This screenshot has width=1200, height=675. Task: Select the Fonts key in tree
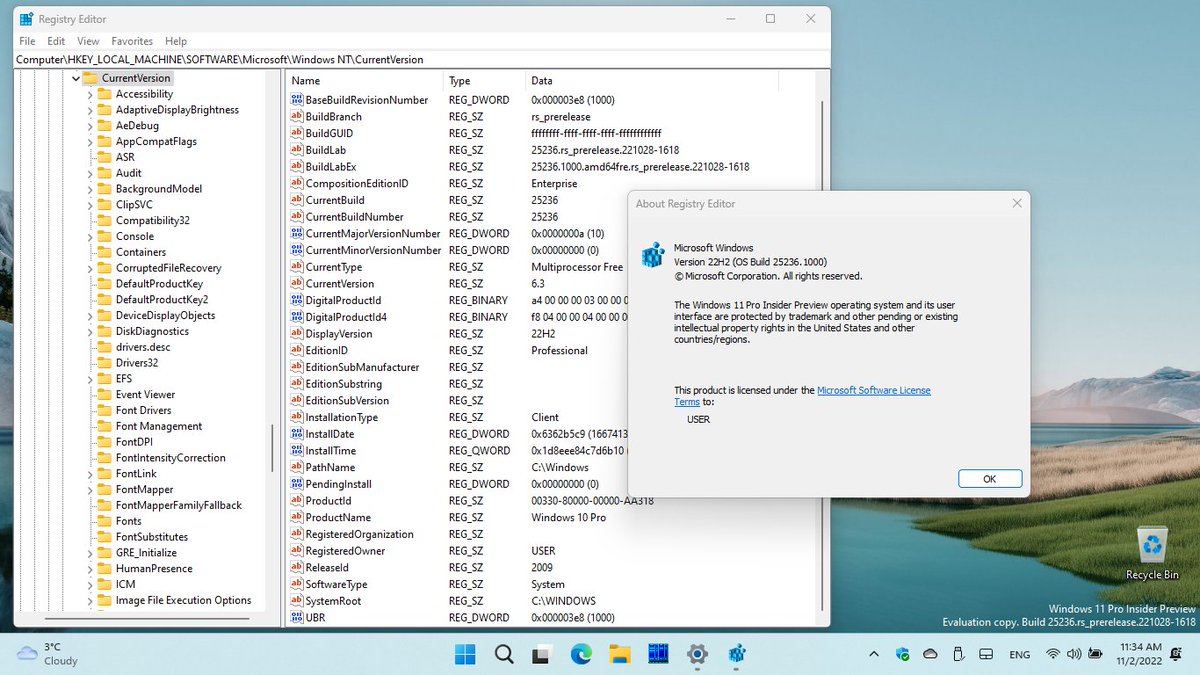(x=128, y=521)
